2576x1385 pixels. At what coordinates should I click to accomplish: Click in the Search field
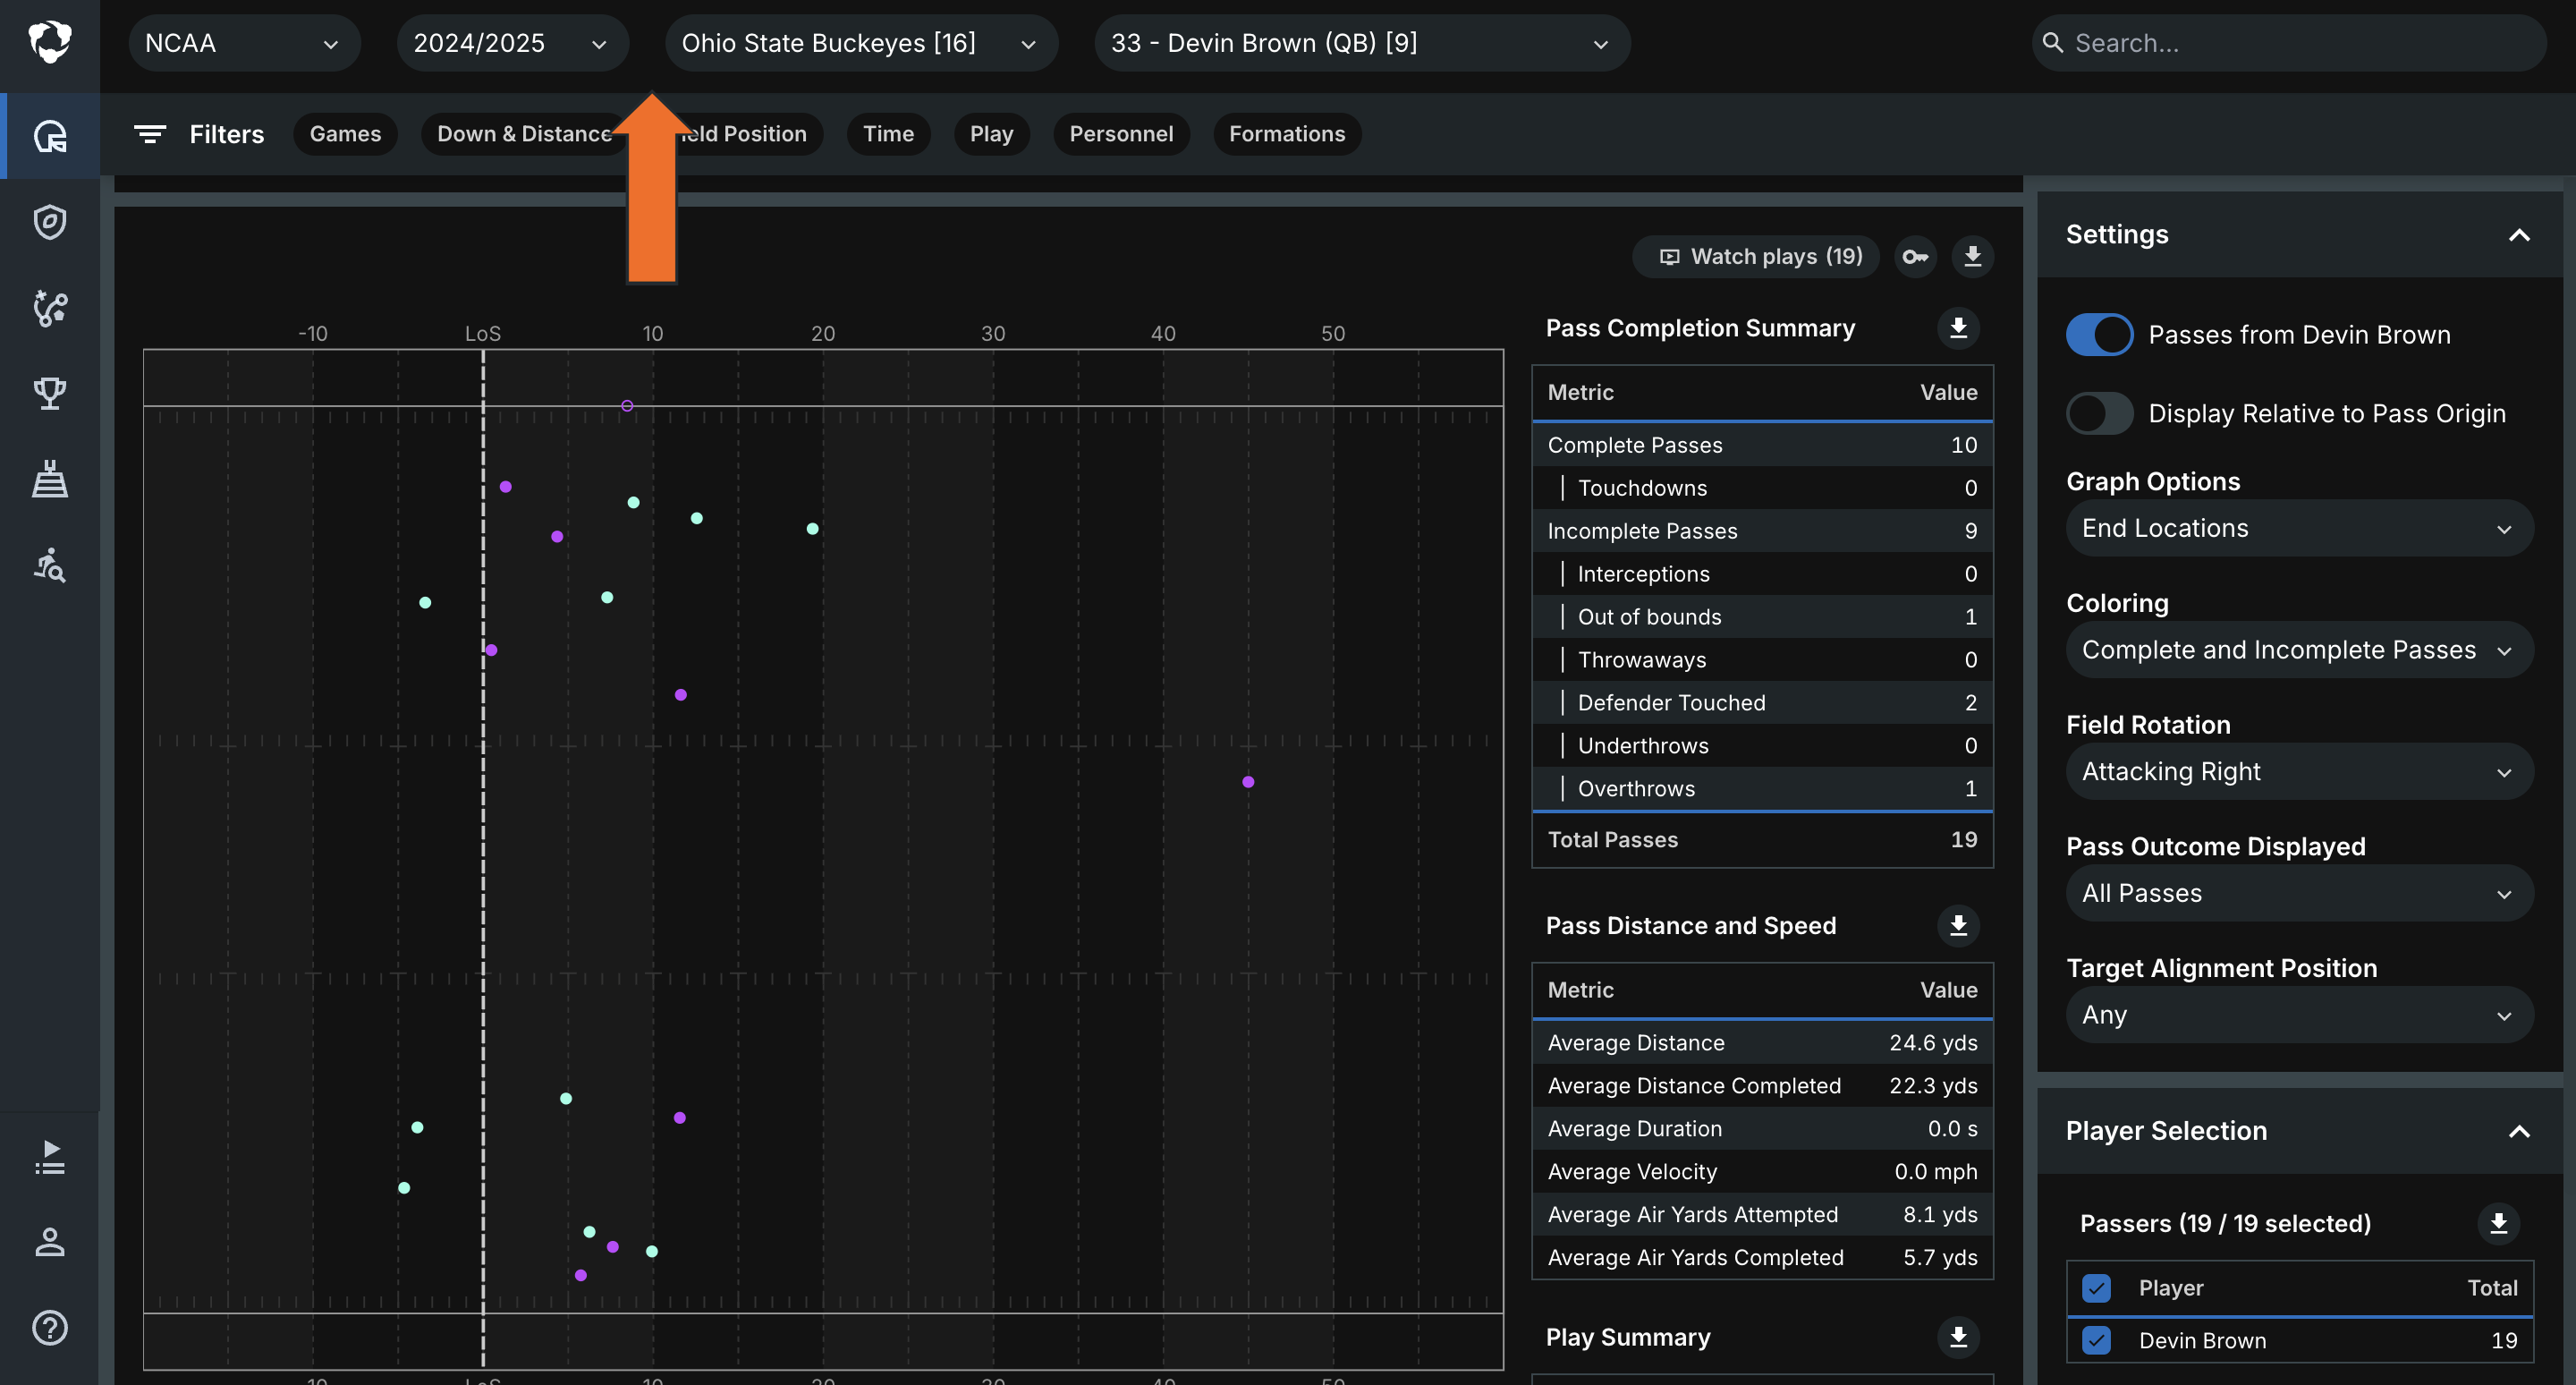pyautogui.click(x=2289, y=43)
